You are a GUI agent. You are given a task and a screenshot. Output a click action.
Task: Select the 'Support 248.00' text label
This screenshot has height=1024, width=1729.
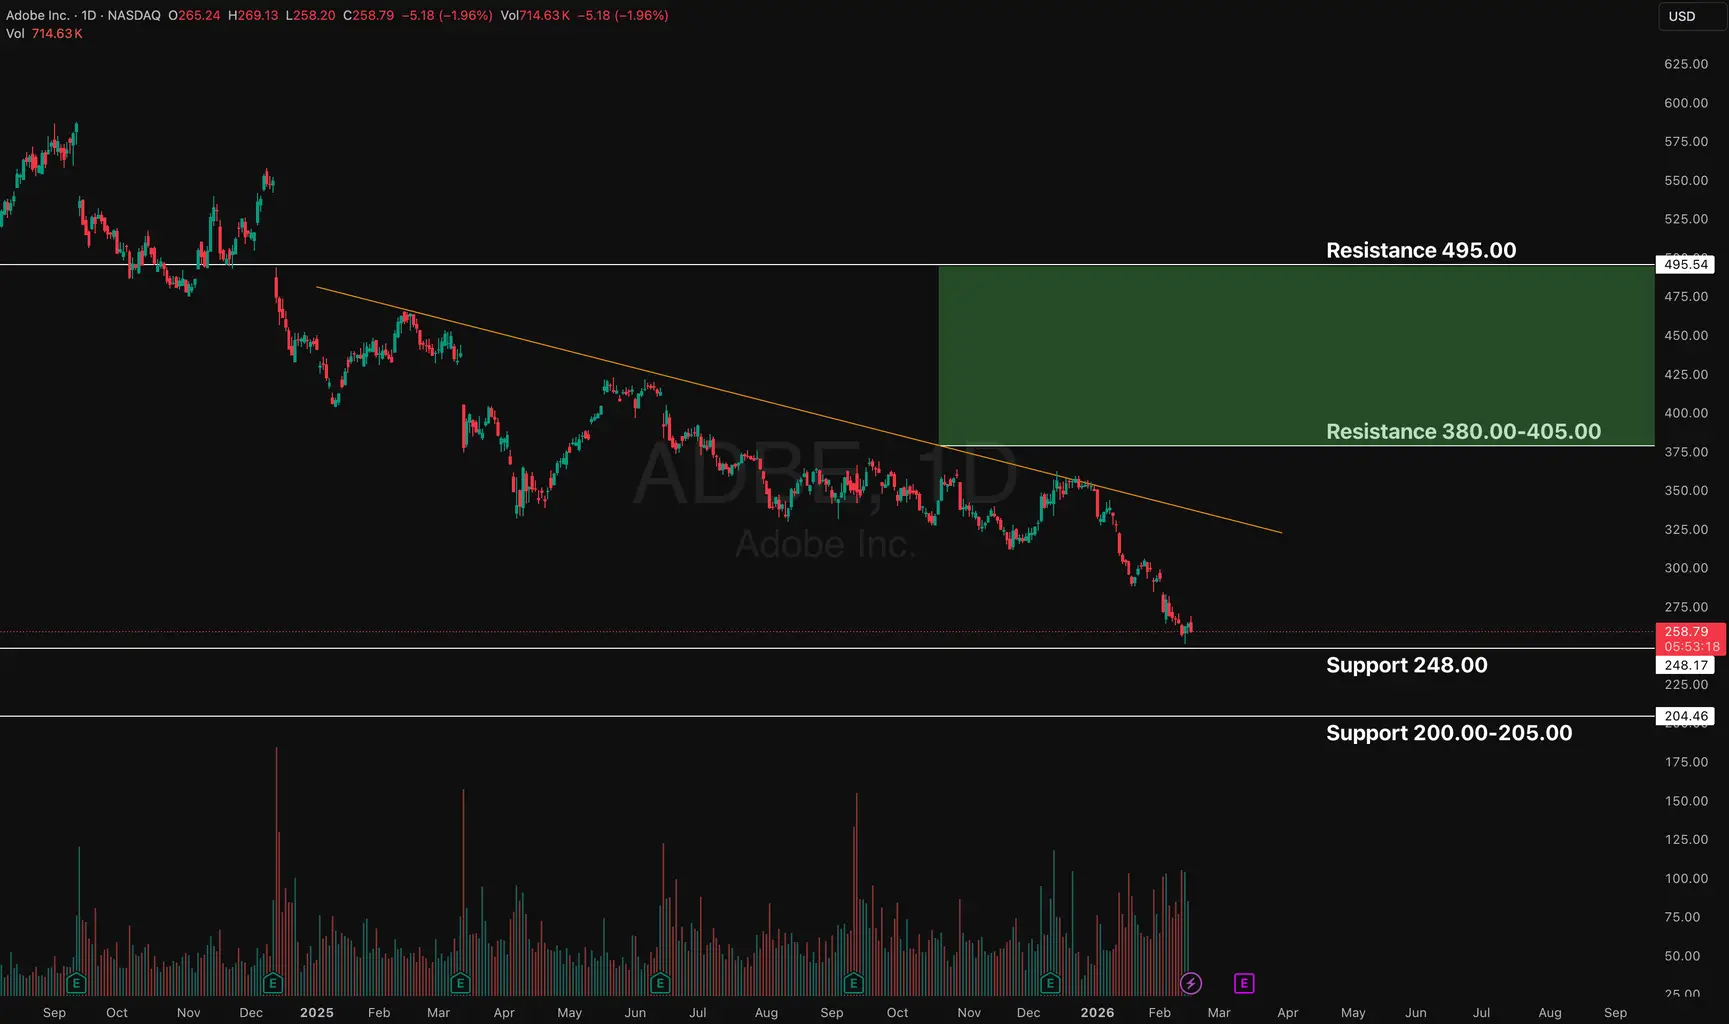pos(1406,665)
